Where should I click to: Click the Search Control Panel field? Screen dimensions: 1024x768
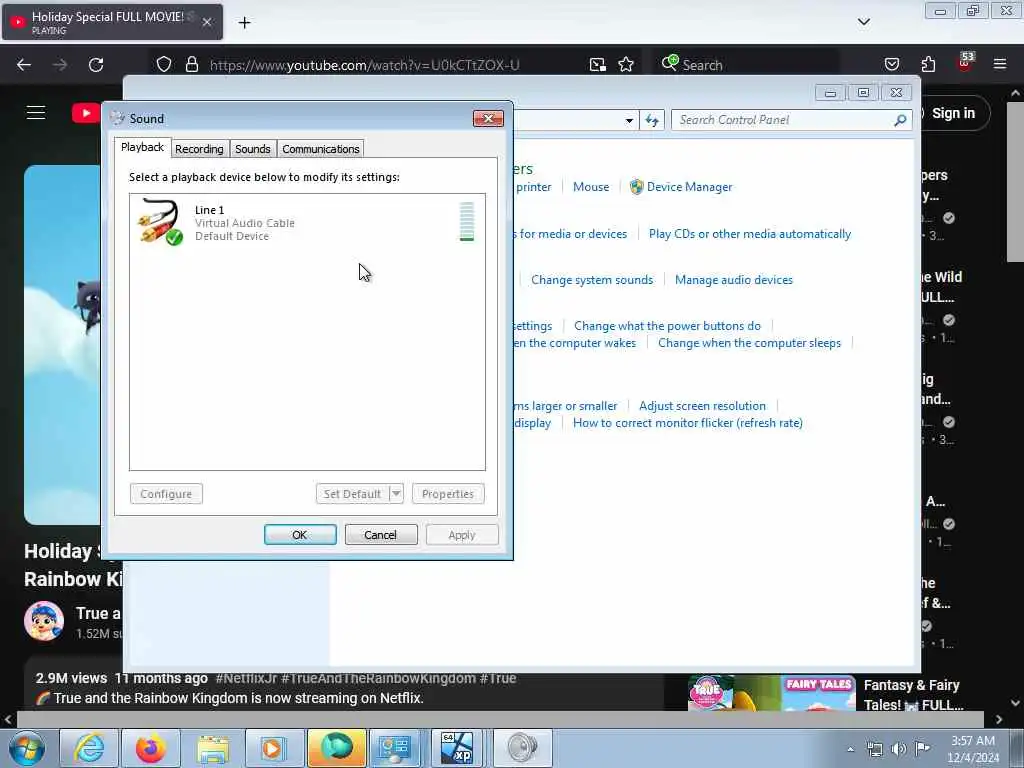(x=784, y=120)
